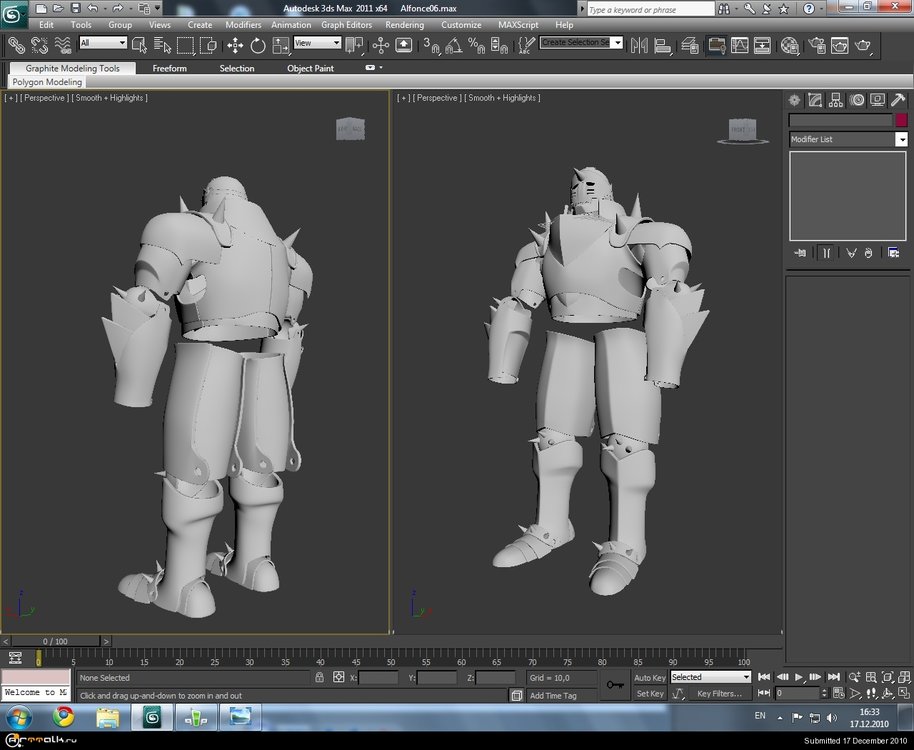Open the All selection filter dropdown
This screenshot has width=914, height=750.
point(103,43)
